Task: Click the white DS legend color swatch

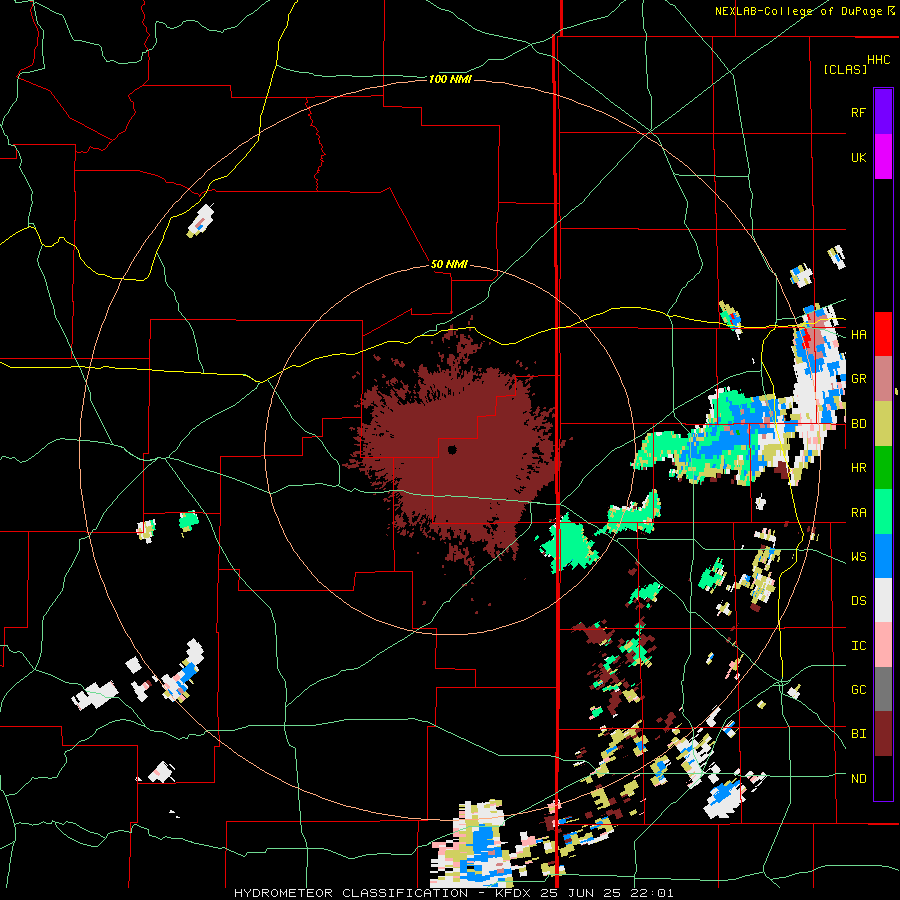Action: click(883, 601)
